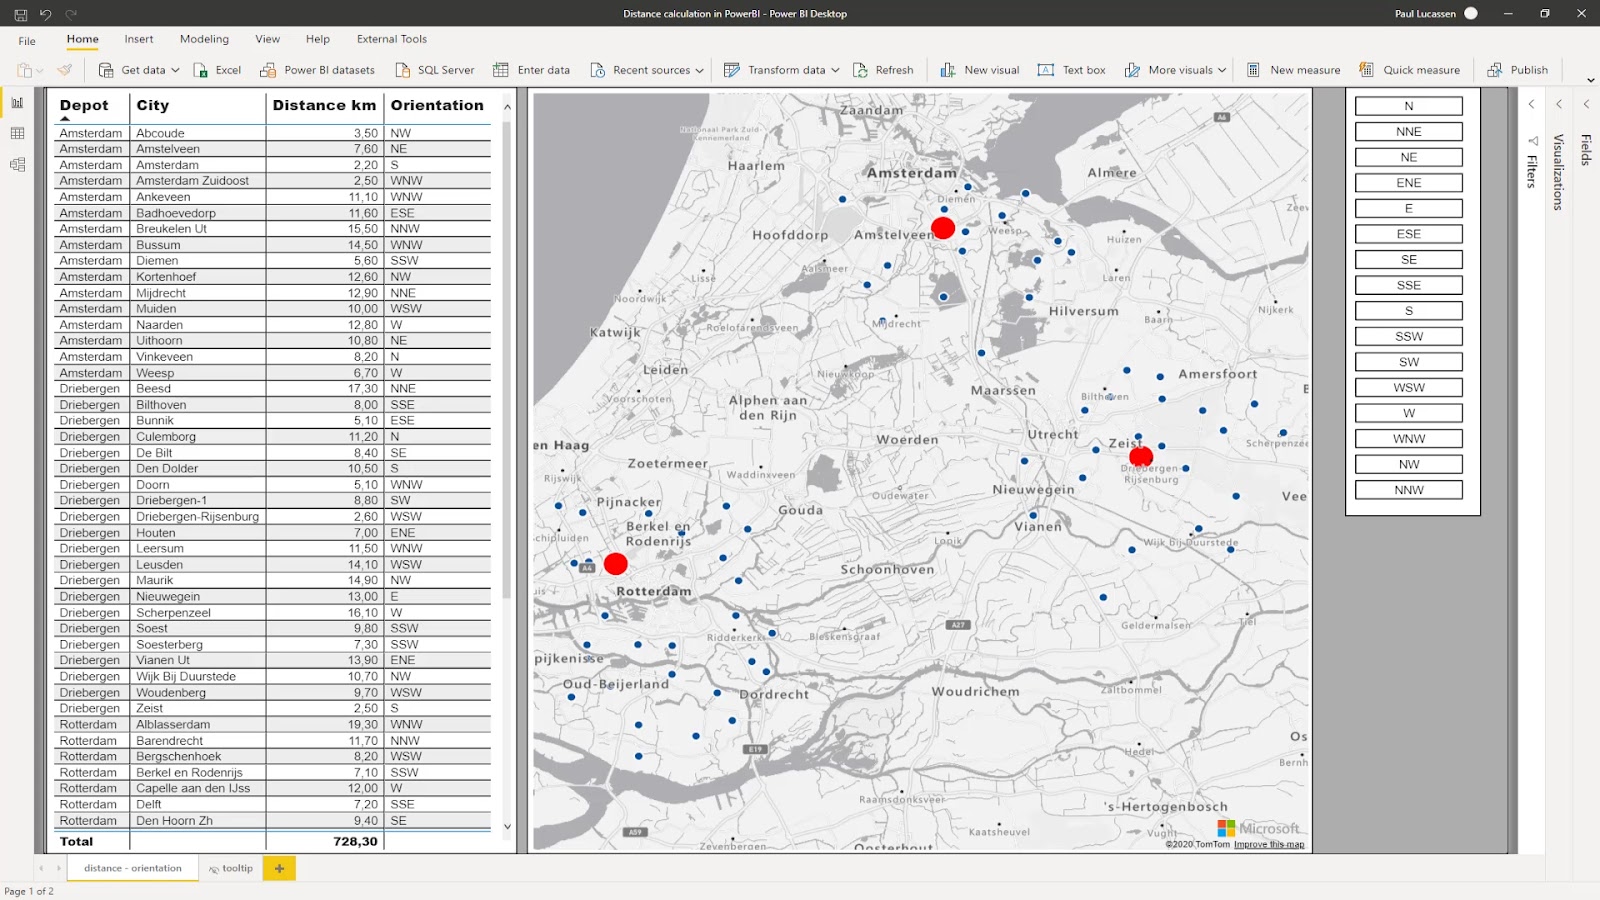The image size is (1600, 900).
Task: Click the Redo arrow icon
Action: 71,14
